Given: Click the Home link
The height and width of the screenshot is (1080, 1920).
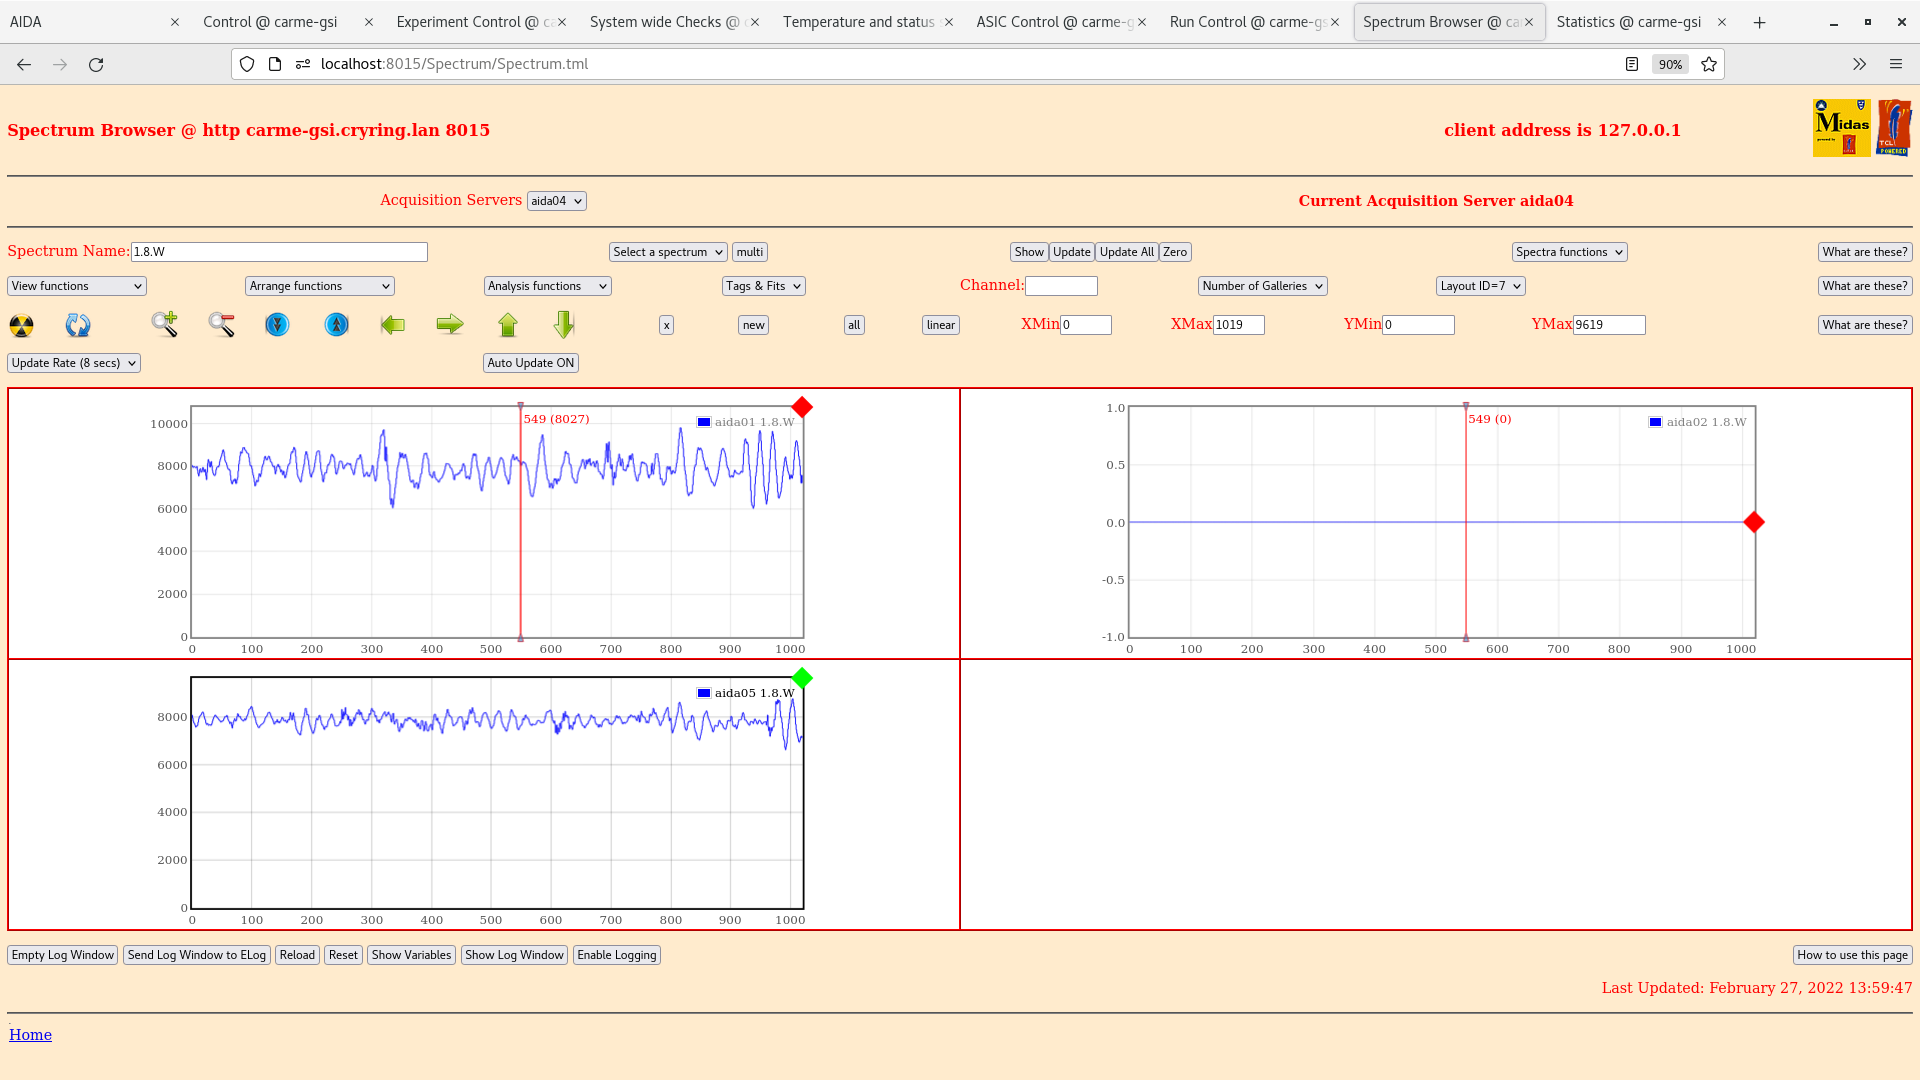Looking at the screenshot, I should point(30,1035).
